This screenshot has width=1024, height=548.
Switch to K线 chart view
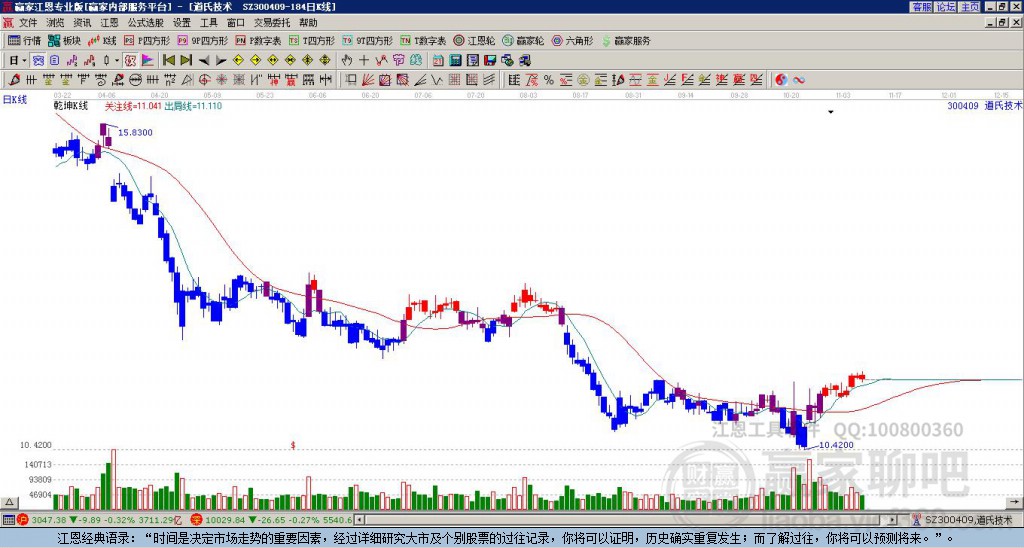point(102,40)
